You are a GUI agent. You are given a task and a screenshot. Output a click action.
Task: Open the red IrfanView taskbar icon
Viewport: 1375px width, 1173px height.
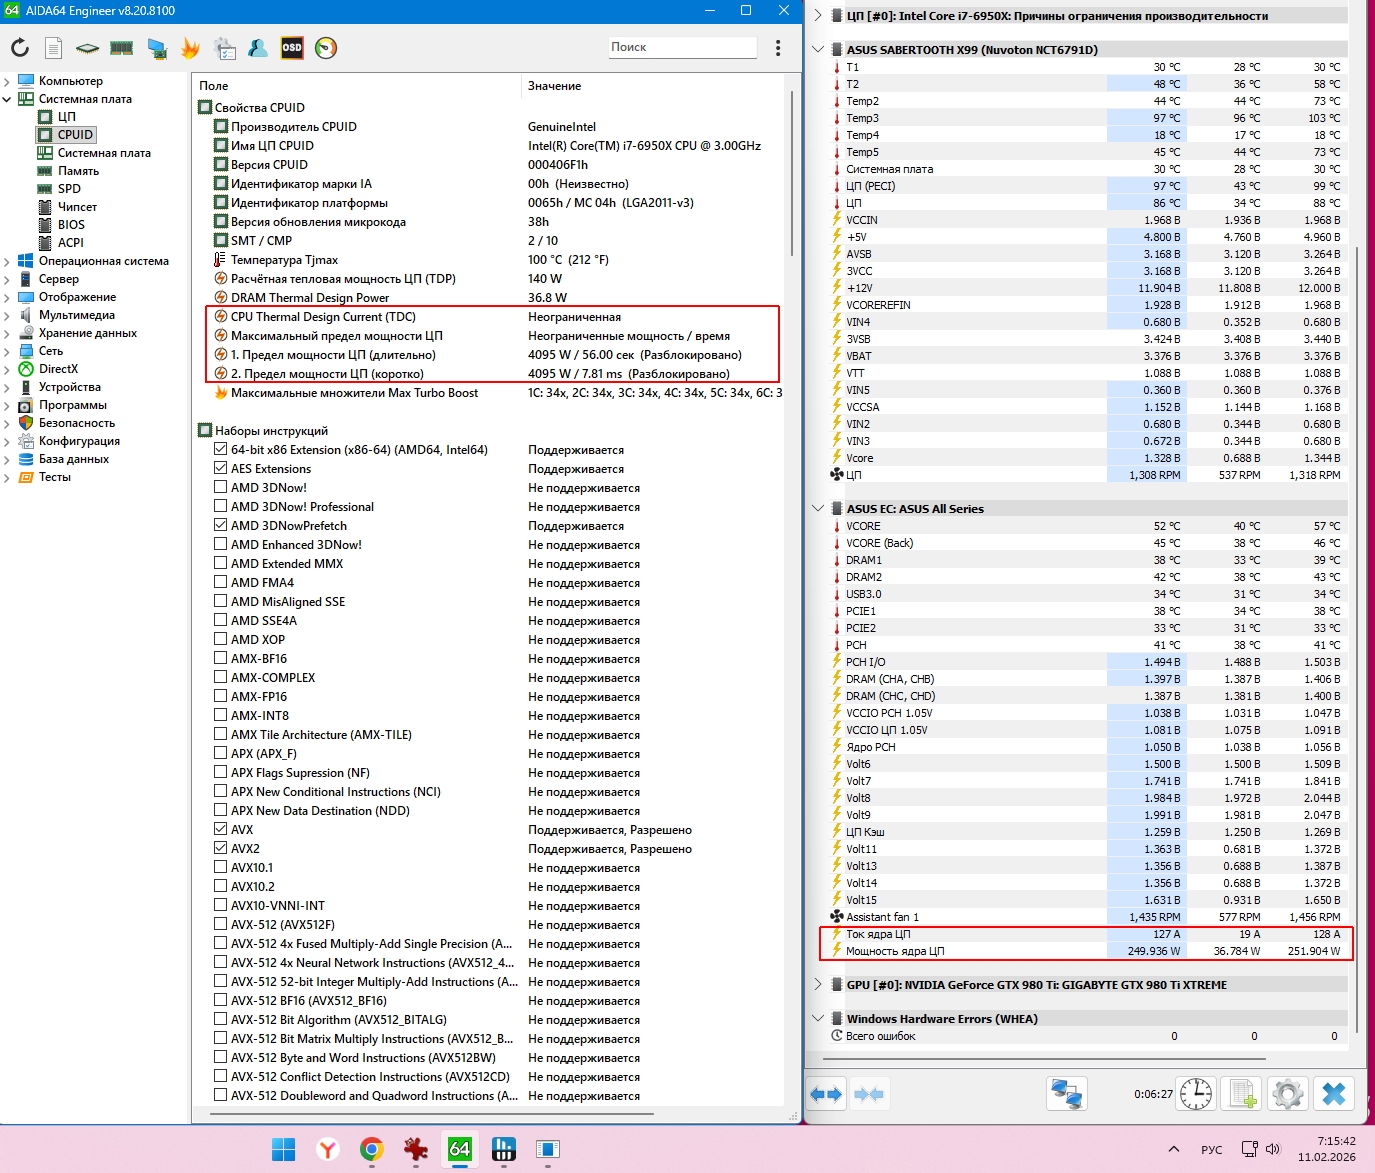(x=416, y=1149)
